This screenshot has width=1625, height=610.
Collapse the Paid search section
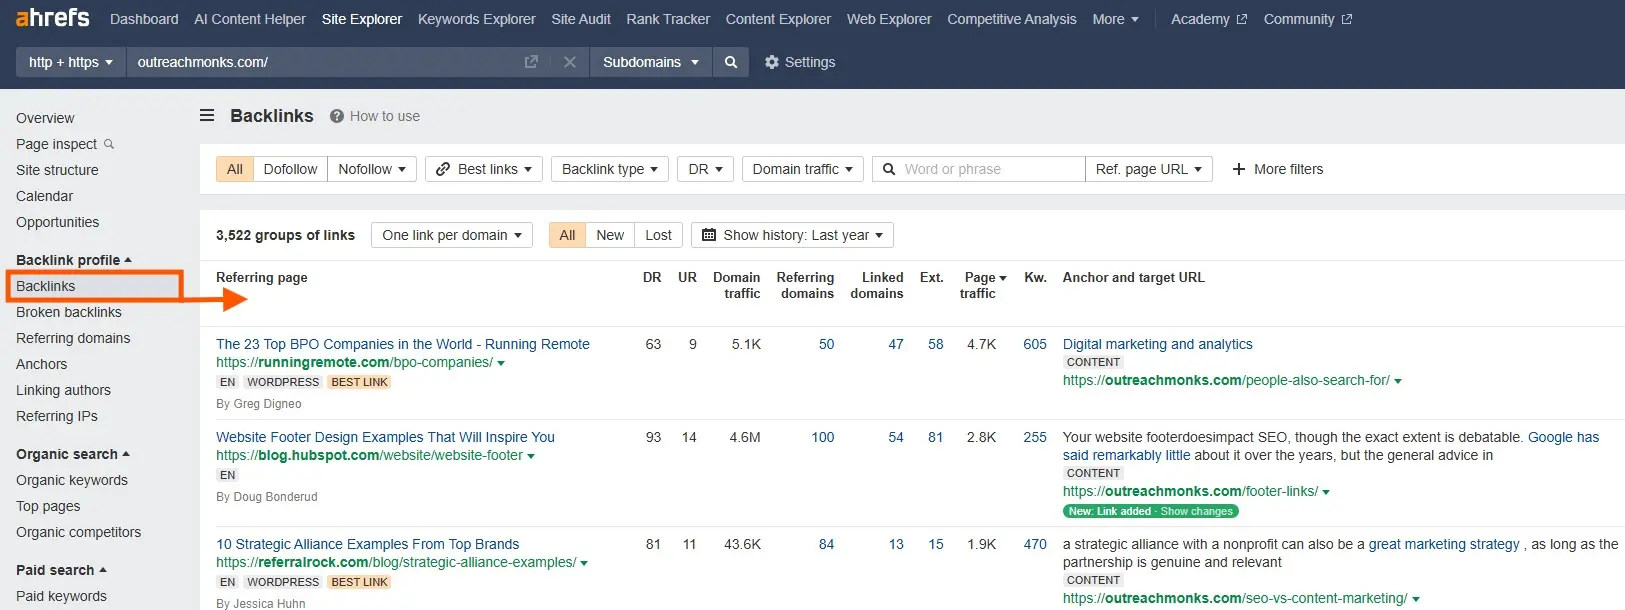click(61, 570)
